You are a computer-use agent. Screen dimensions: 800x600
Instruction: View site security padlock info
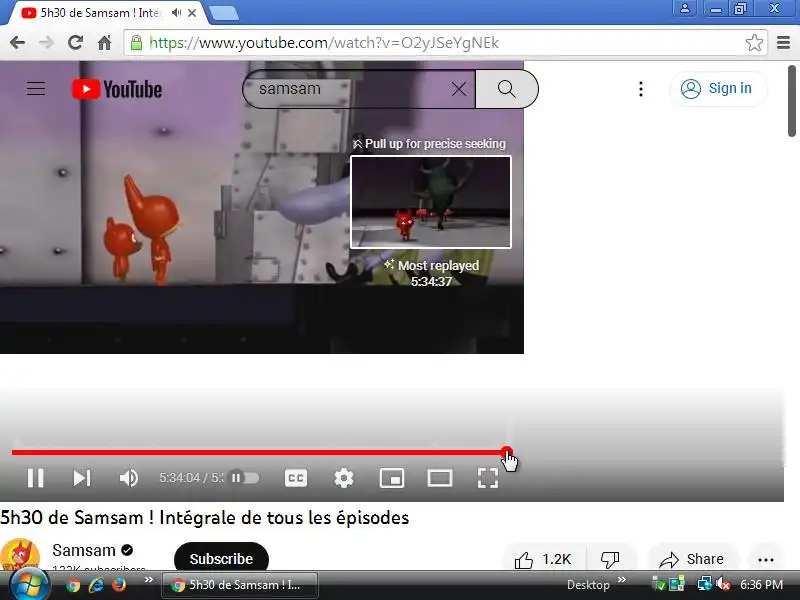[136, 43]
